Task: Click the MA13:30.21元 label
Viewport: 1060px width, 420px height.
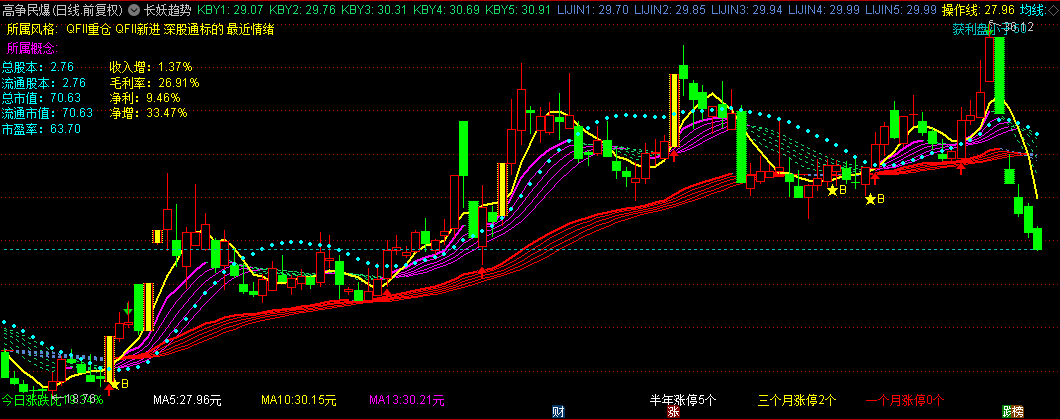Action: pyautogui.click(x=407, y=400)
